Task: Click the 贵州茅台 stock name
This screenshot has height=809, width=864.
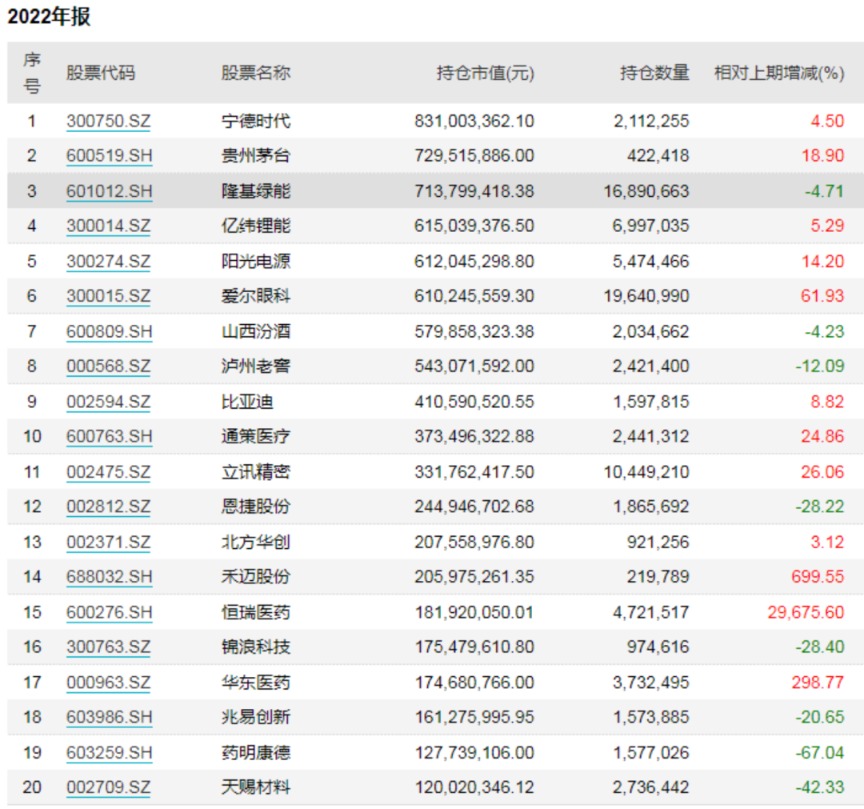Action: tap(256, 156)
